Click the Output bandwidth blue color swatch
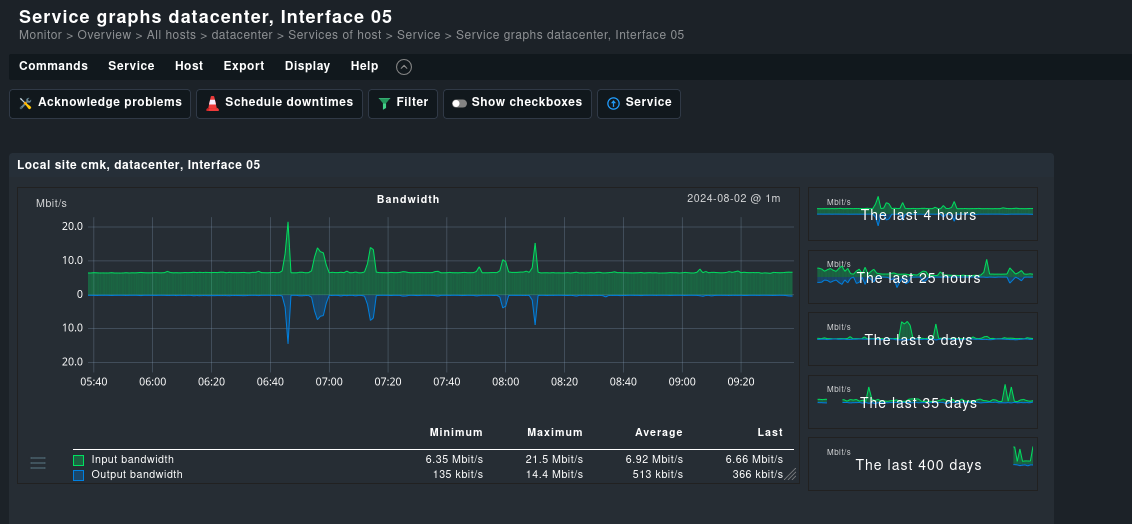This screenshot has width=1132, height=524. coord(78,475)
